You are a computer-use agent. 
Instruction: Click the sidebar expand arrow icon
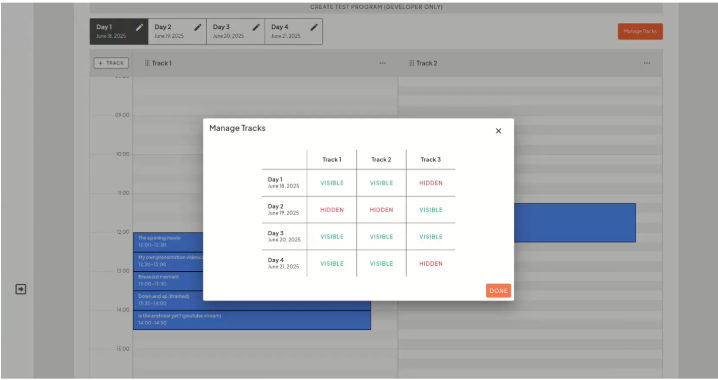pos(21,289)
